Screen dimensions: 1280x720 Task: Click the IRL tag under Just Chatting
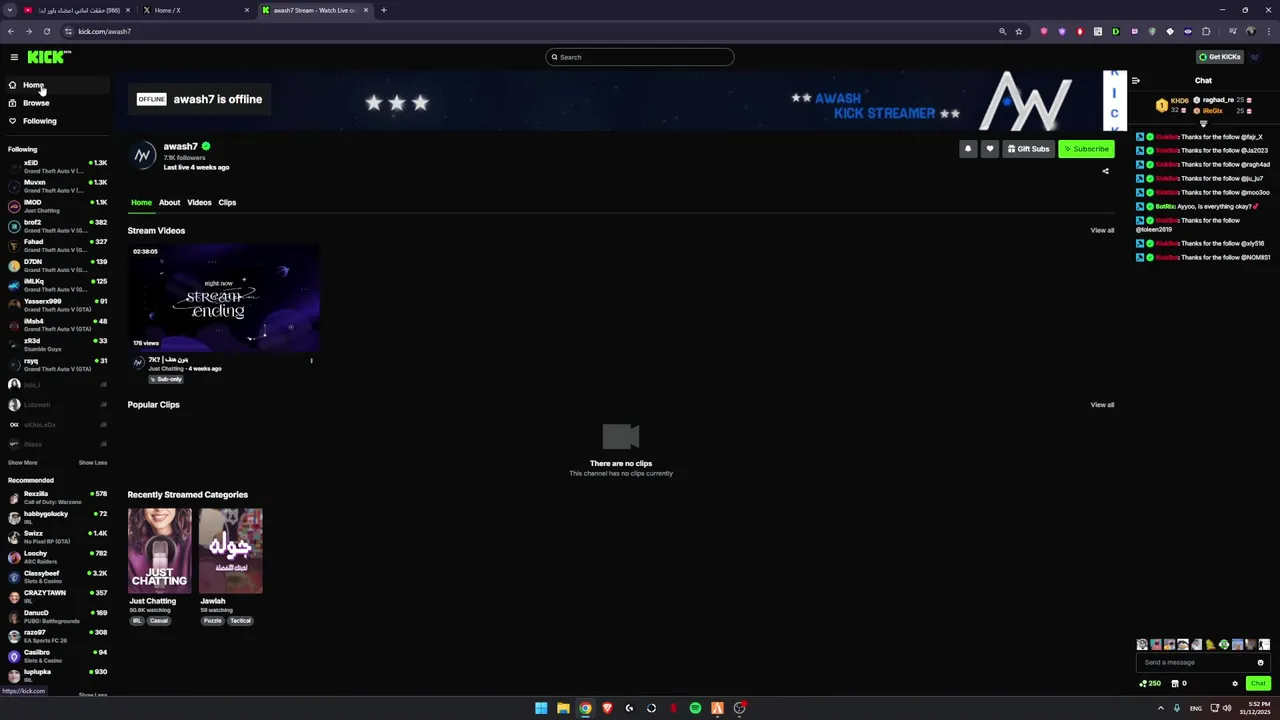point(137,621)
